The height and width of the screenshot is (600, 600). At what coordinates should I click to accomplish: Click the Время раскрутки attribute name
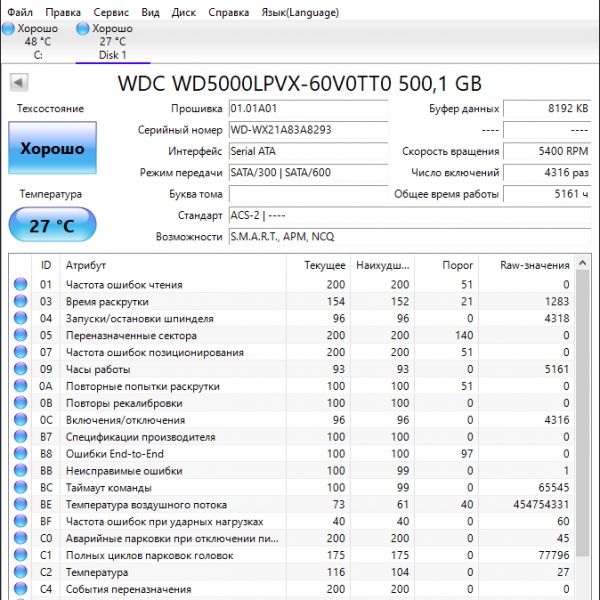tap(107, 302)
